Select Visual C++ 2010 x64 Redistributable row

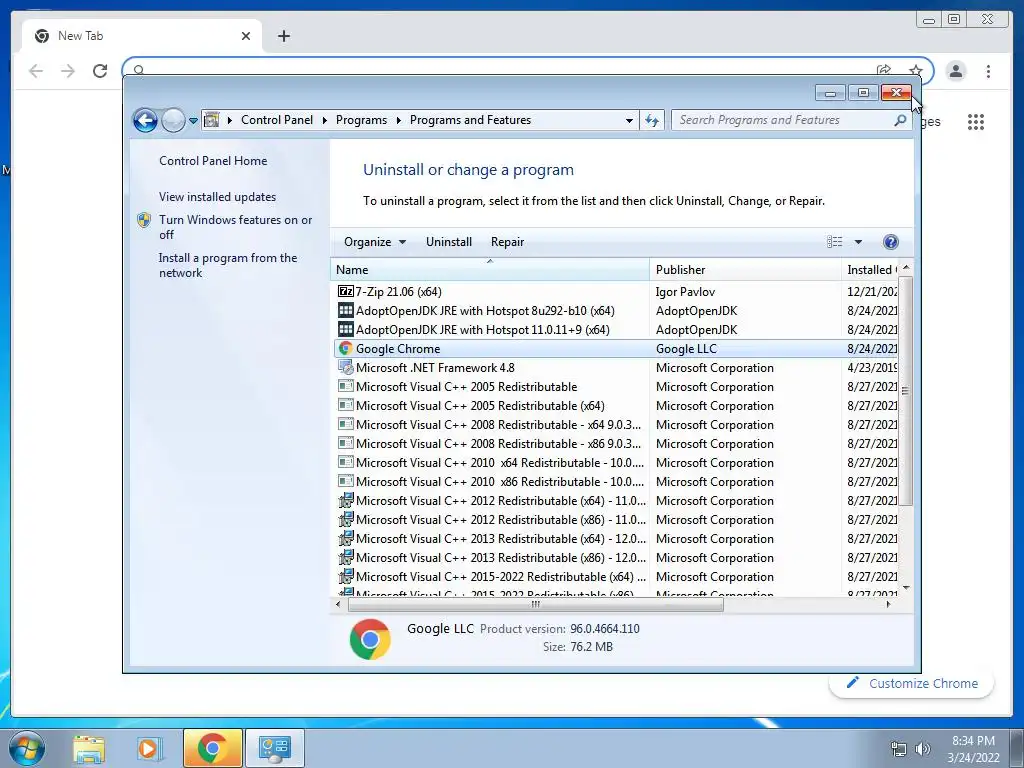pyautogui.click(x=615, y=462)
